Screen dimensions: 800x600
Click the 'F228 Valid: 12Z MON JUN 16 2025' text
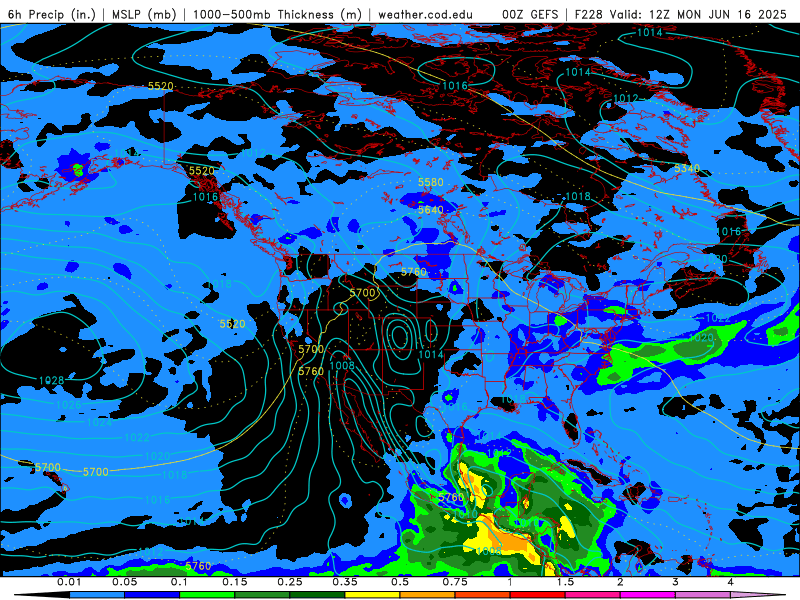click(x=681, y=14)
